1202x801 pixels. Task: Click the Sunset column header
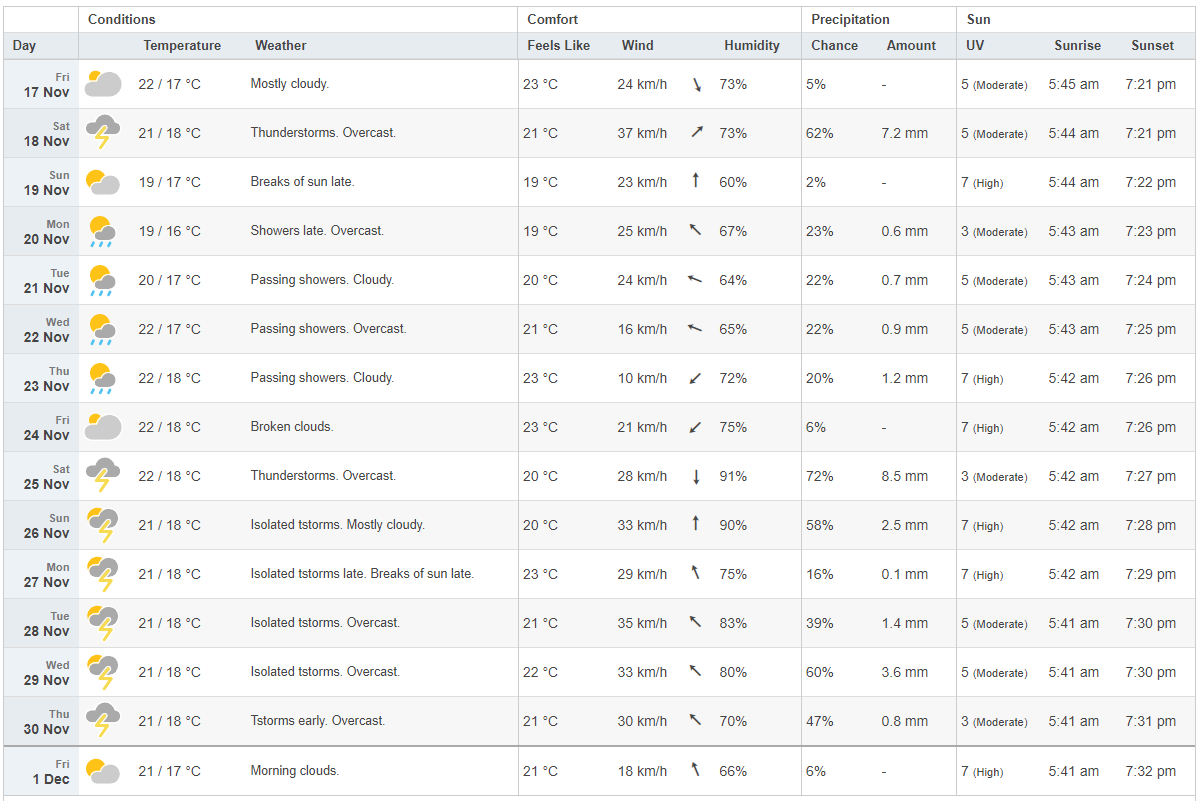click(x=1153, y=45)
